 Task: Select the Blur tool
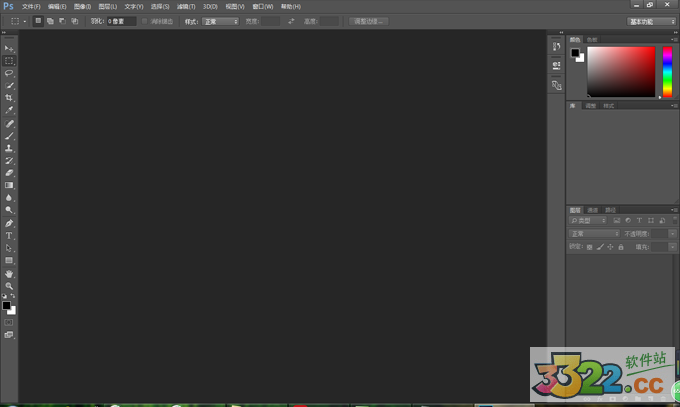(9, 198)
